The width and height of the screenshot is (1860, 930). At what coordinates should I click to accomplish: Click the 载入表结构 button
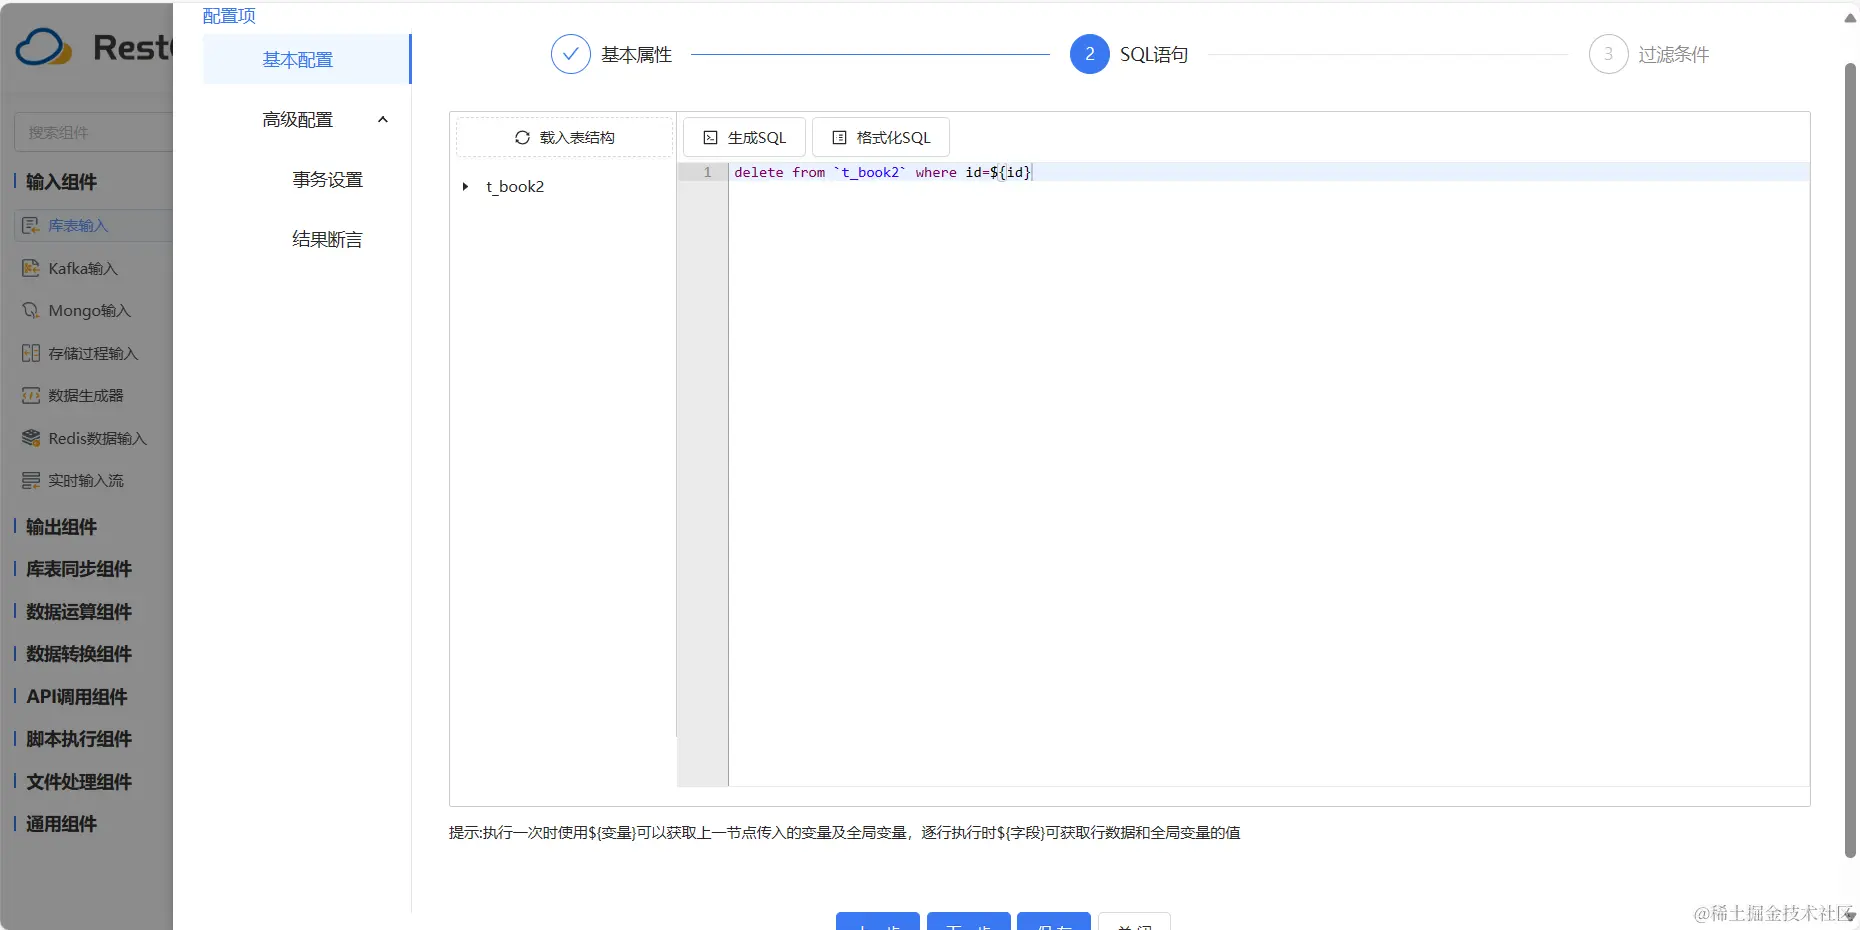[564, 138]
